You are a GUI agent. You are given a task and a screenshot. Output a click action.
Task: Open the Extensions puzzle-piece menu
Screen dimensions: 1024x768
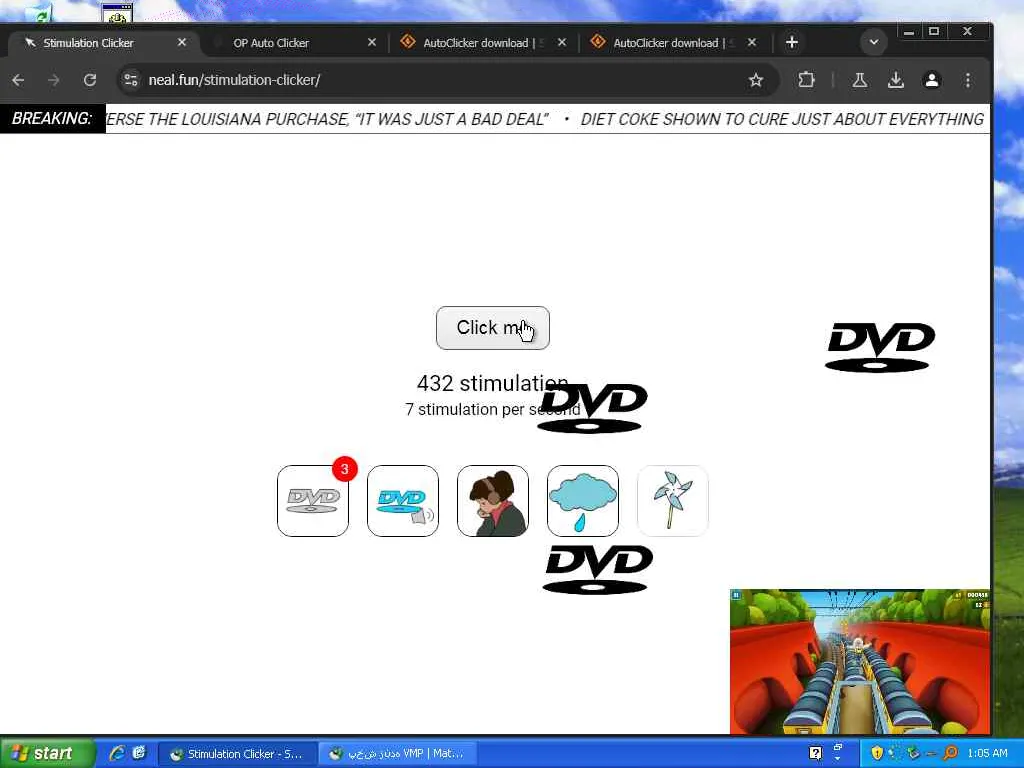(807, 80)
